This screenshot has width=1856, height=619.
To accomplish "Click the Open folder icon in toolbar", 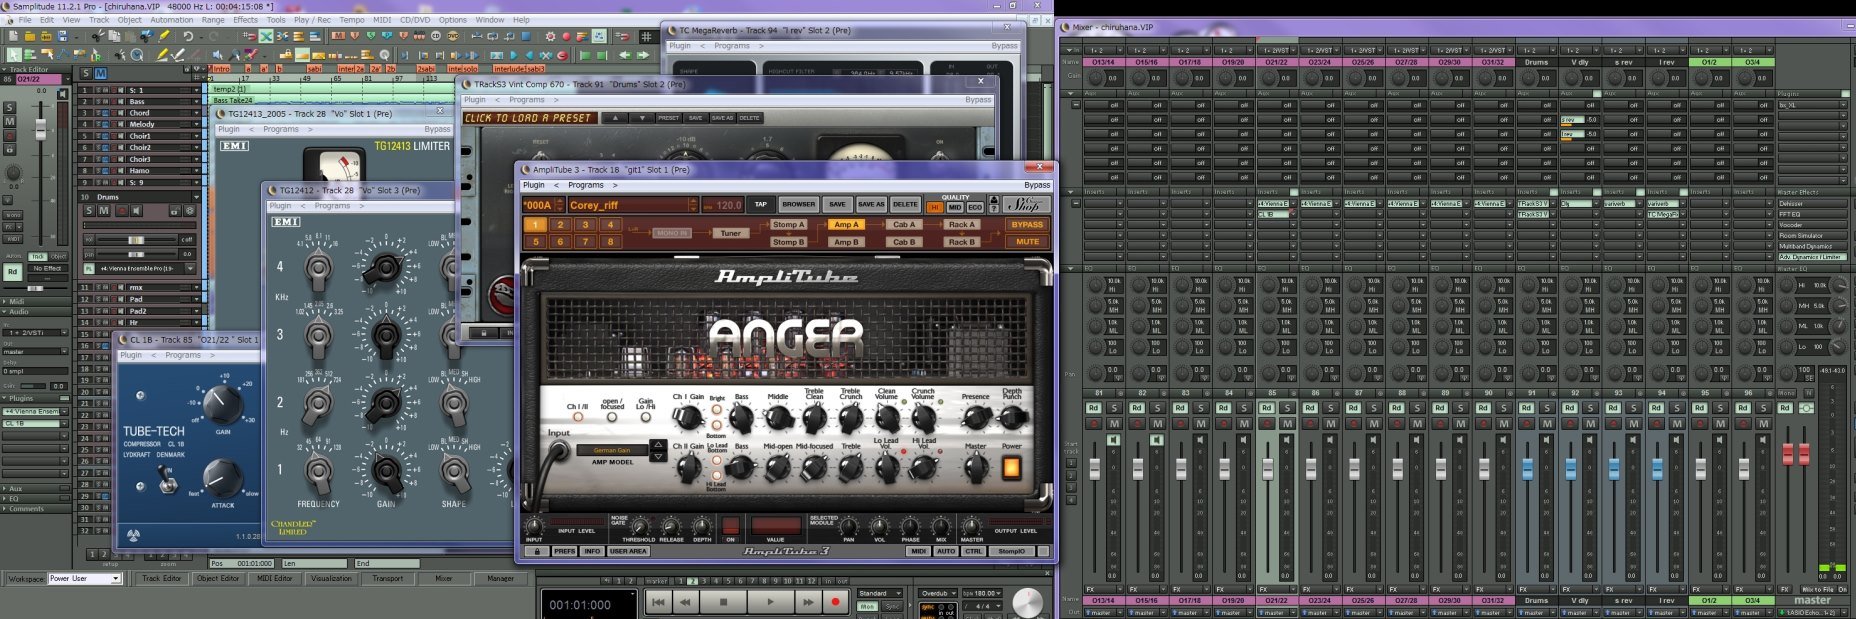I will 30,36.
